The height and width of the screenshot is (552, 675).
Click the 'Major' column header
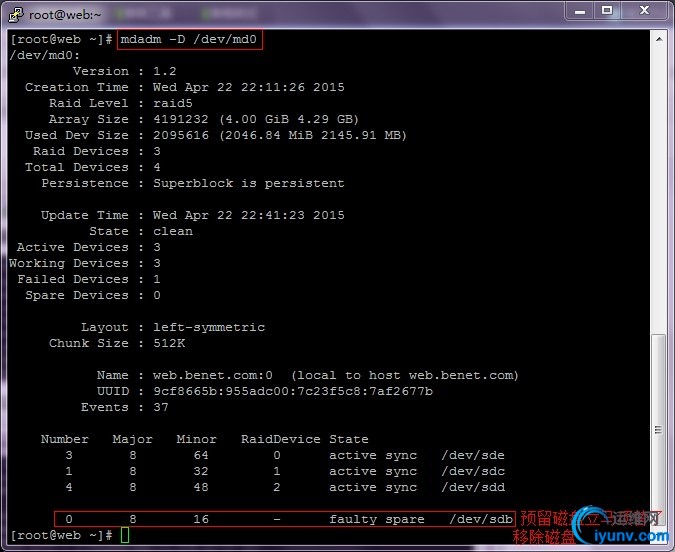pos(133,439)
